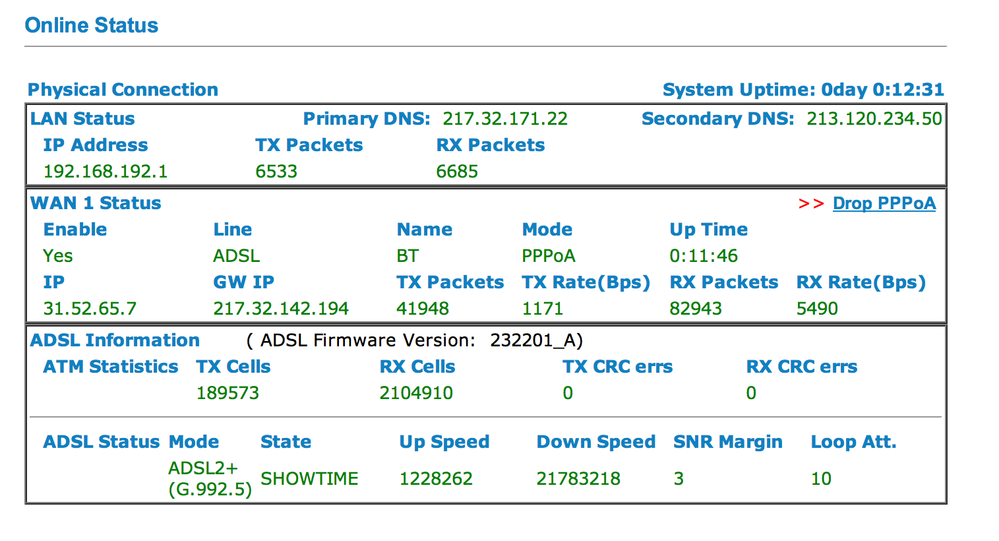The image size is (999, 541).
Task: Select firmware version 232201_A
Action: [533, 341]
